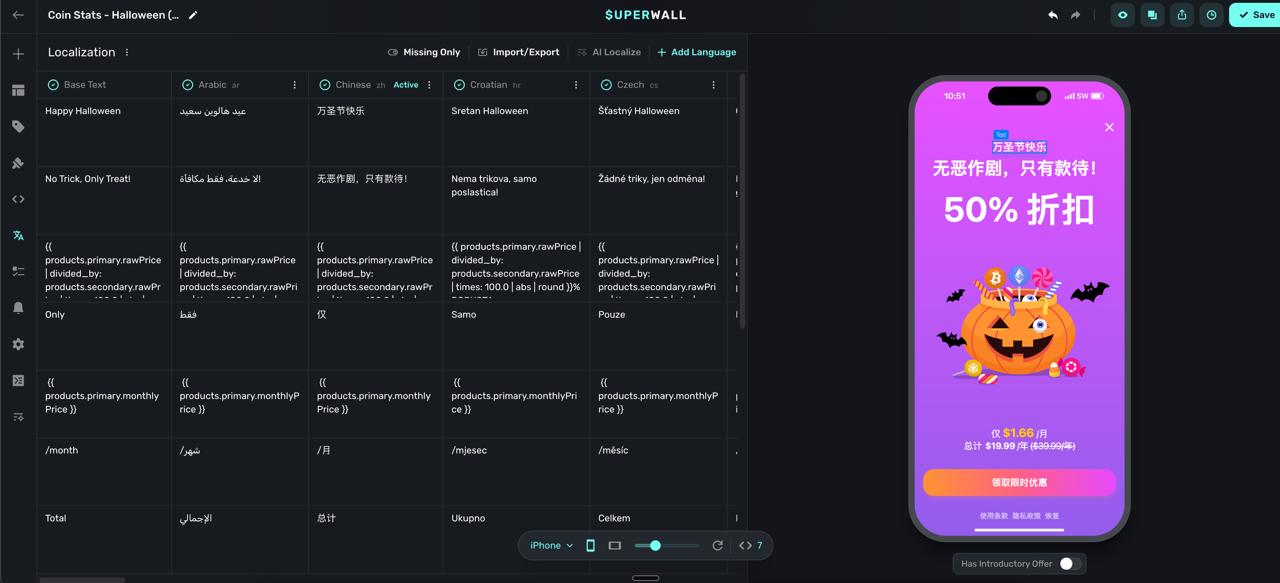The width and height of the screenshot is (1280, 583).
Task: Open Czech column options menu
Action: 713,85
